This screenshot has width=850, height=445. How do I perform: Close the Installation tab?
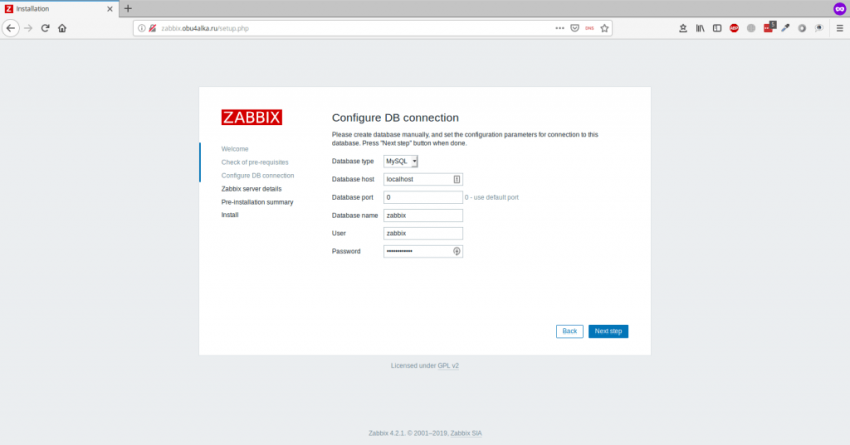110,9
